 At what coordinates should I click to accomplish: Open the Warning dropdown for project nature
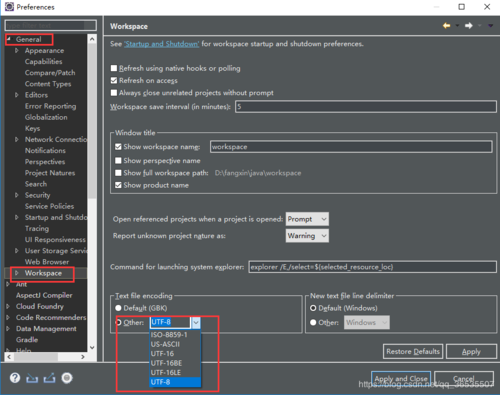[307, 236]
